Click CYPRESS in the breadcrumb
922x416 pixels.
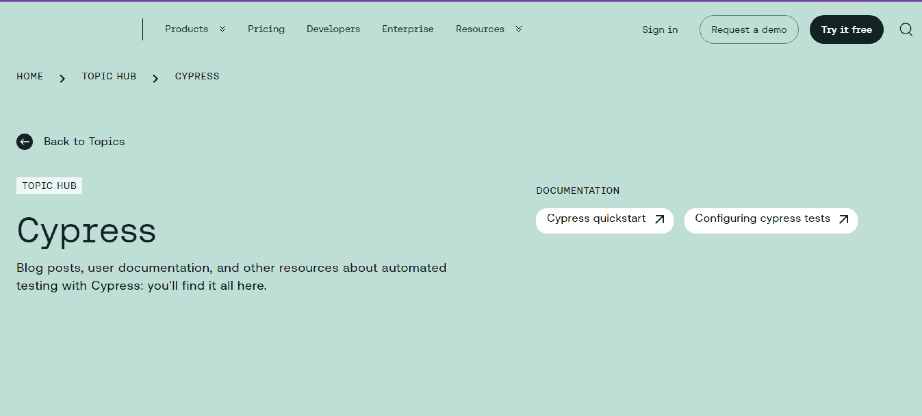coord(197,76)
